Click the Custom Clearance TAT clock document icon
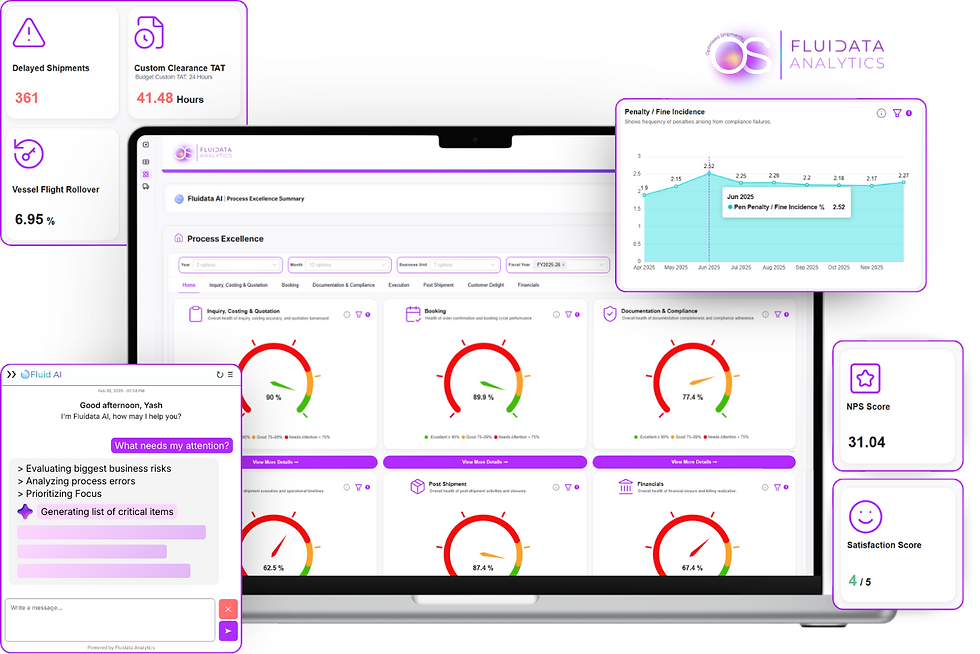Image resolution: width=980 pixels, height=654 pixels. (149, 33)
